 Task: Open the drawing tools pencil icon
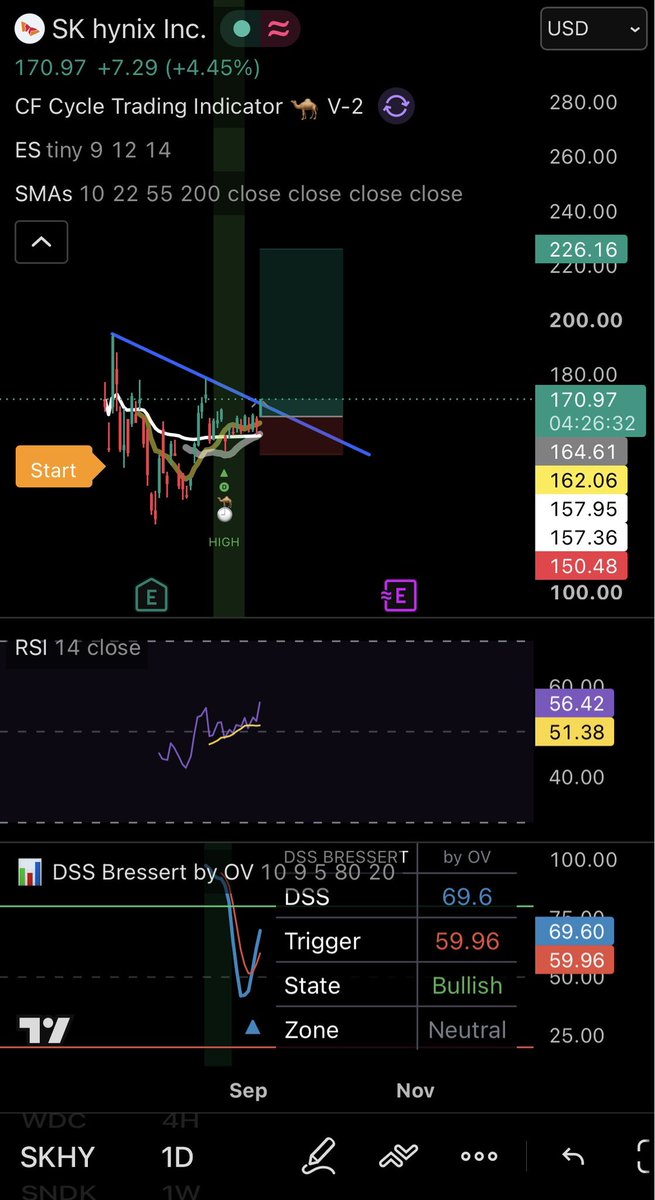coord(319,1156)
